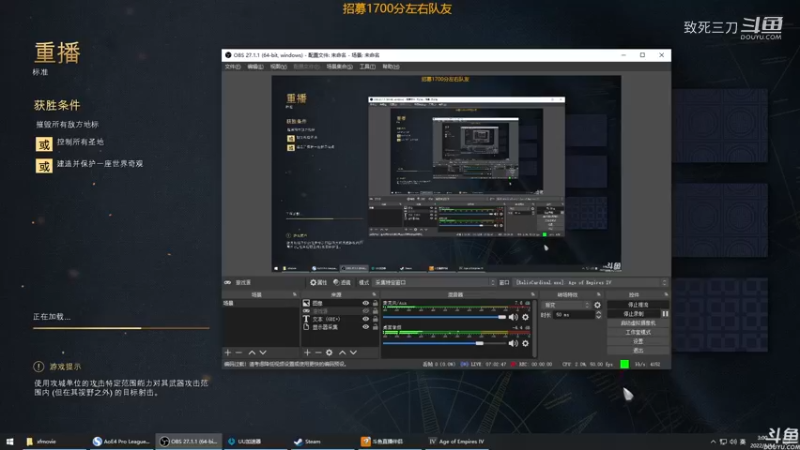Move scene down with the Scenes panel down arrow
This screenshot has height=450, width=800.
pyautogui.click(x=263, y=353)
